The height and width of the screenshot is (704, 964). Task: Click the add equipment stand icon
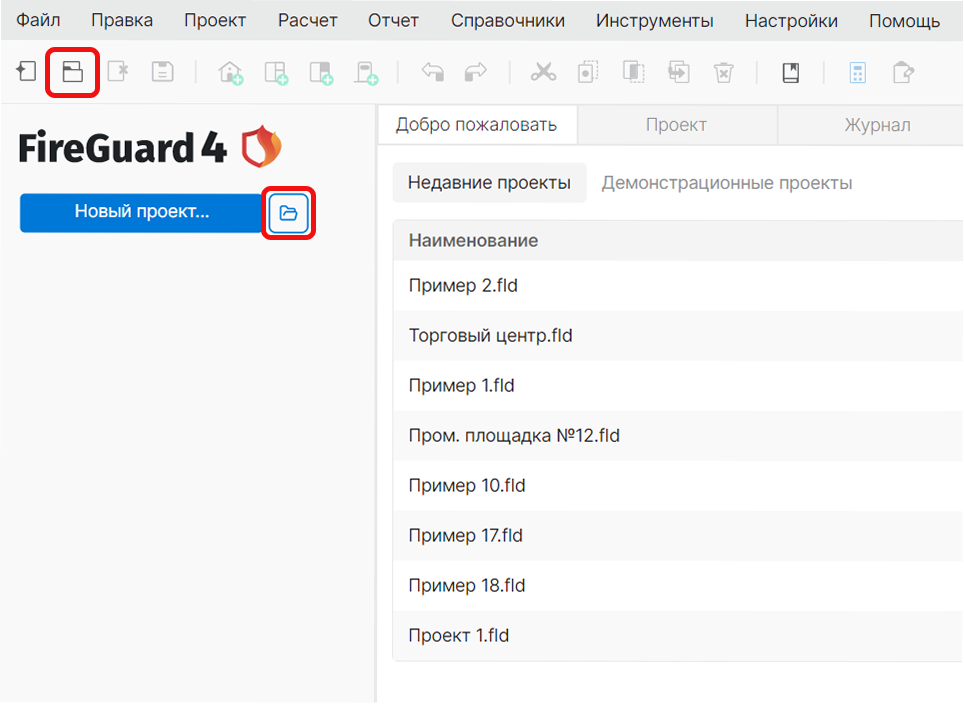click(366, 73)
